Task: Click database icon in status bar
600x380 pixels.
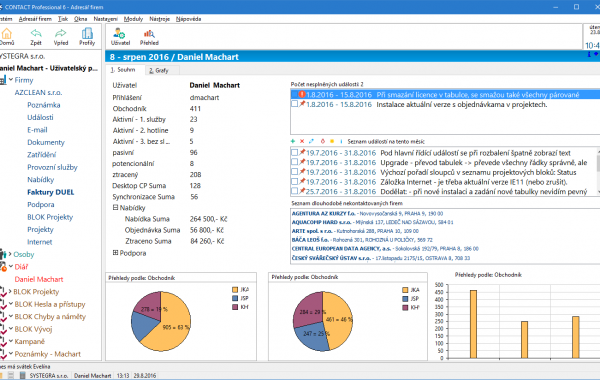Action: pos(23,375)
